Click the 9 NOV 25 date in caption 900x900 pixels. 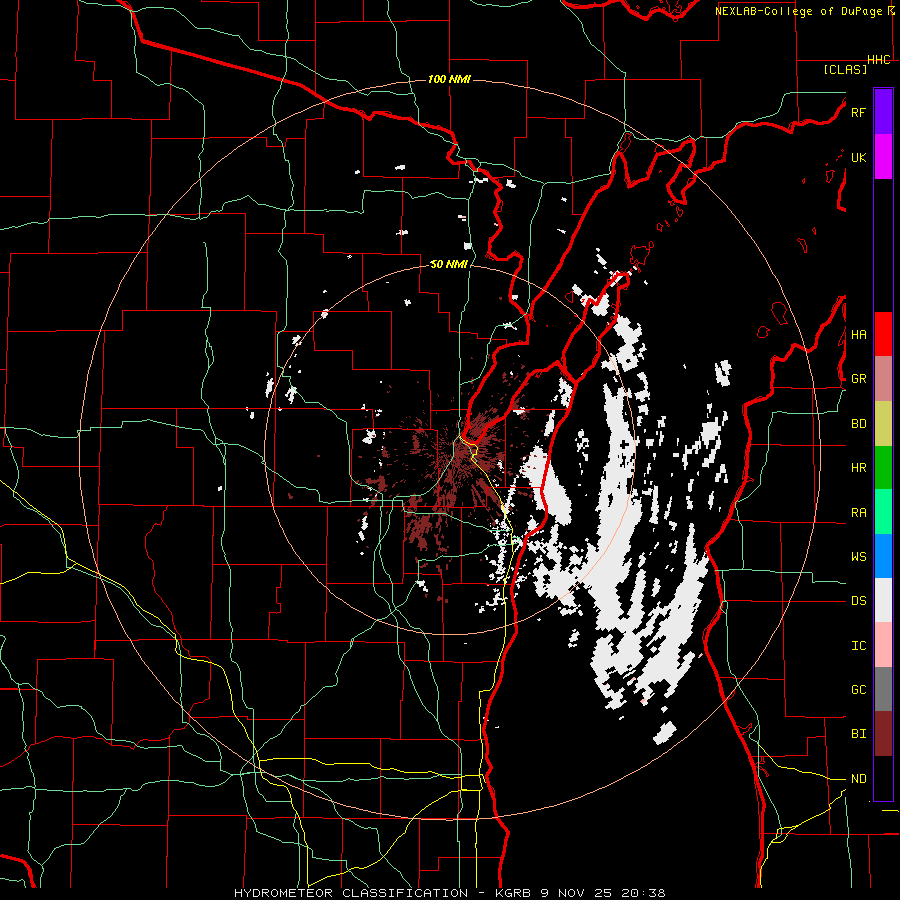click(x=577, y=893)
